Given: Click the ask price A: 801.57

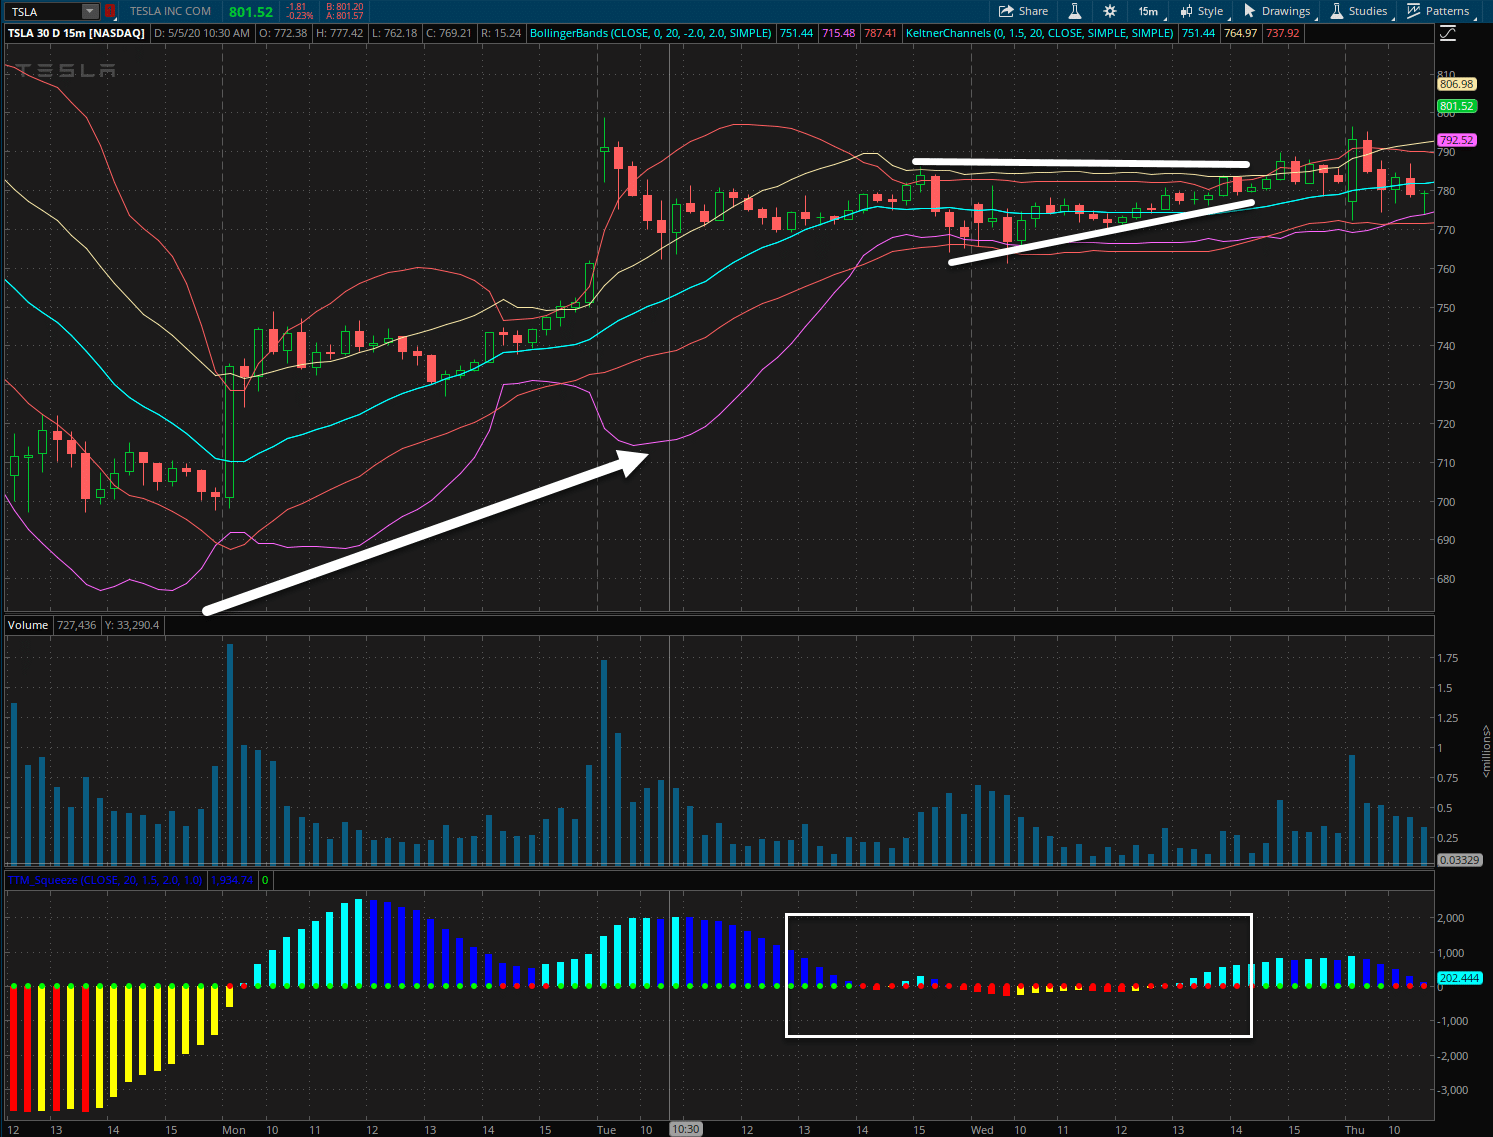Looking at the screenshot, I should point(345,16).
